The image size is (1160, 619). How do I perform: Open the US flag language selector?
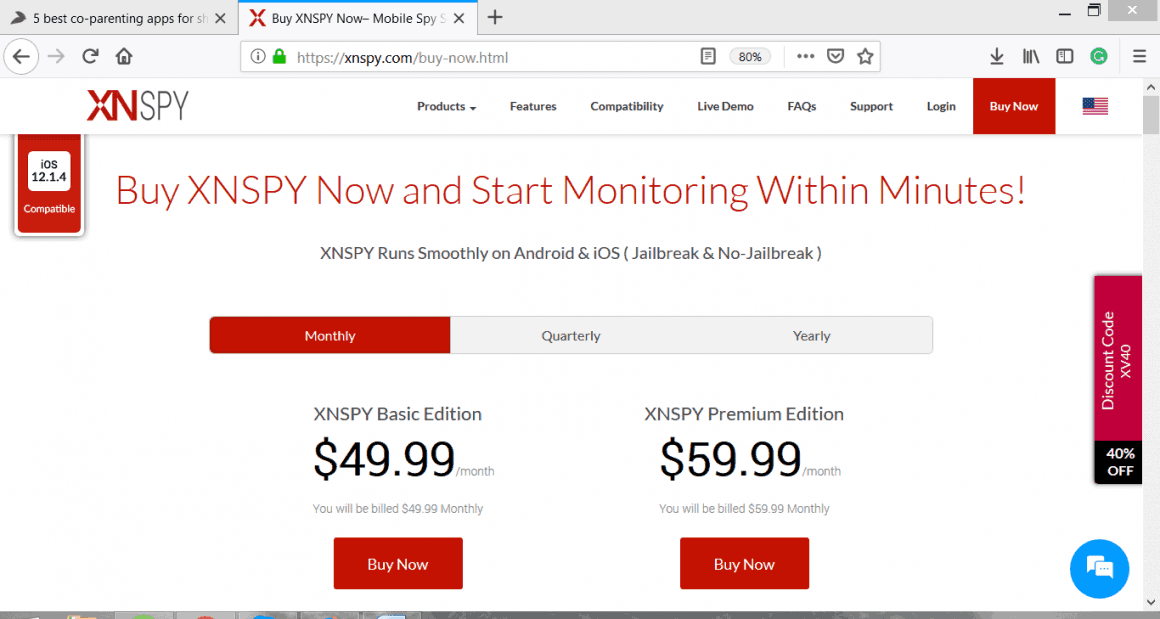click(1095, 106)
